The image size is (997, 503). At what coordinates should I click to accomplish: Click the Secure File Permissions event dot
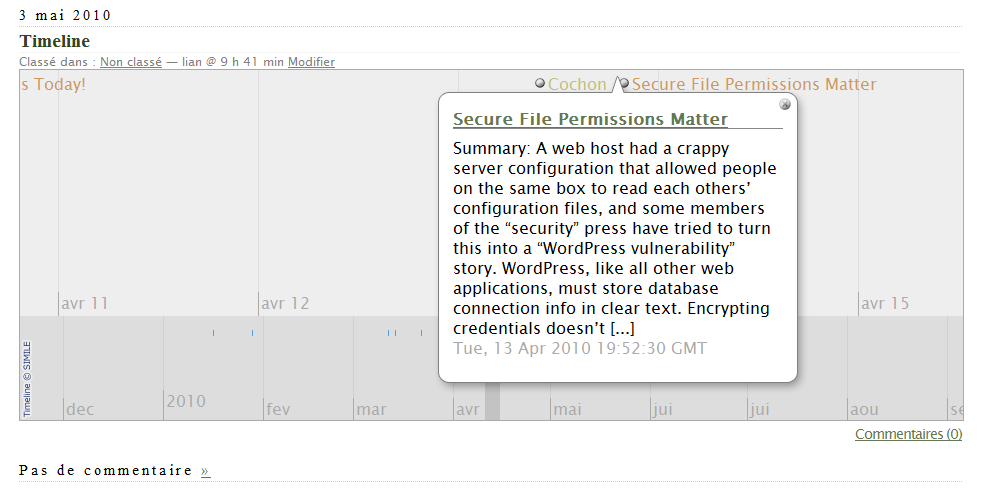tap(624, 83)
